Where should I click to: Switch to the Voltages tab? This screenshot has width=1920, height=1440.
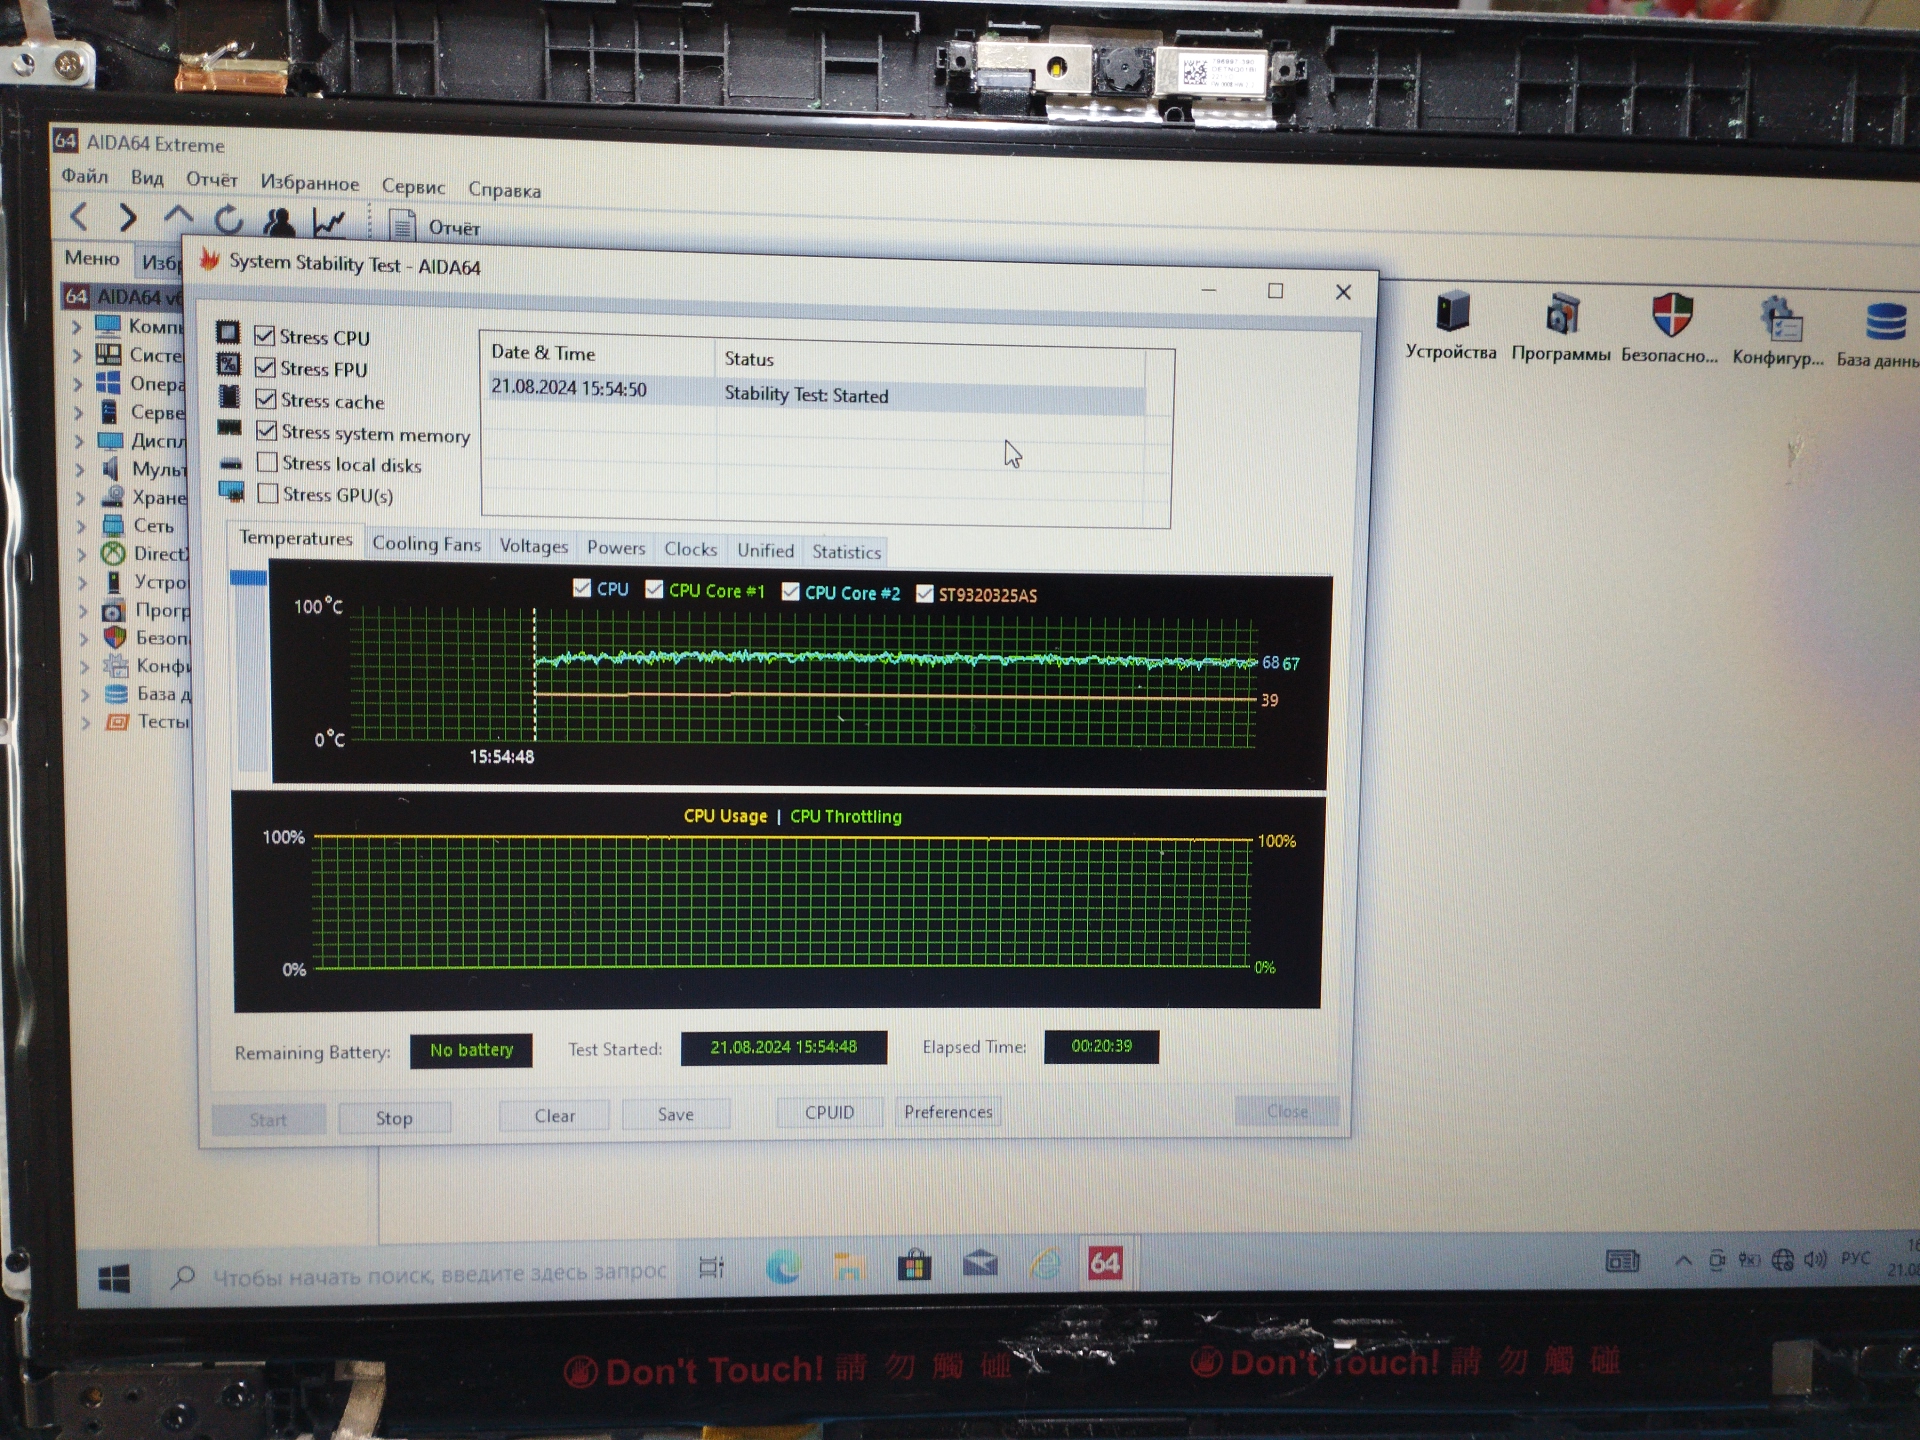coord(533,545)
